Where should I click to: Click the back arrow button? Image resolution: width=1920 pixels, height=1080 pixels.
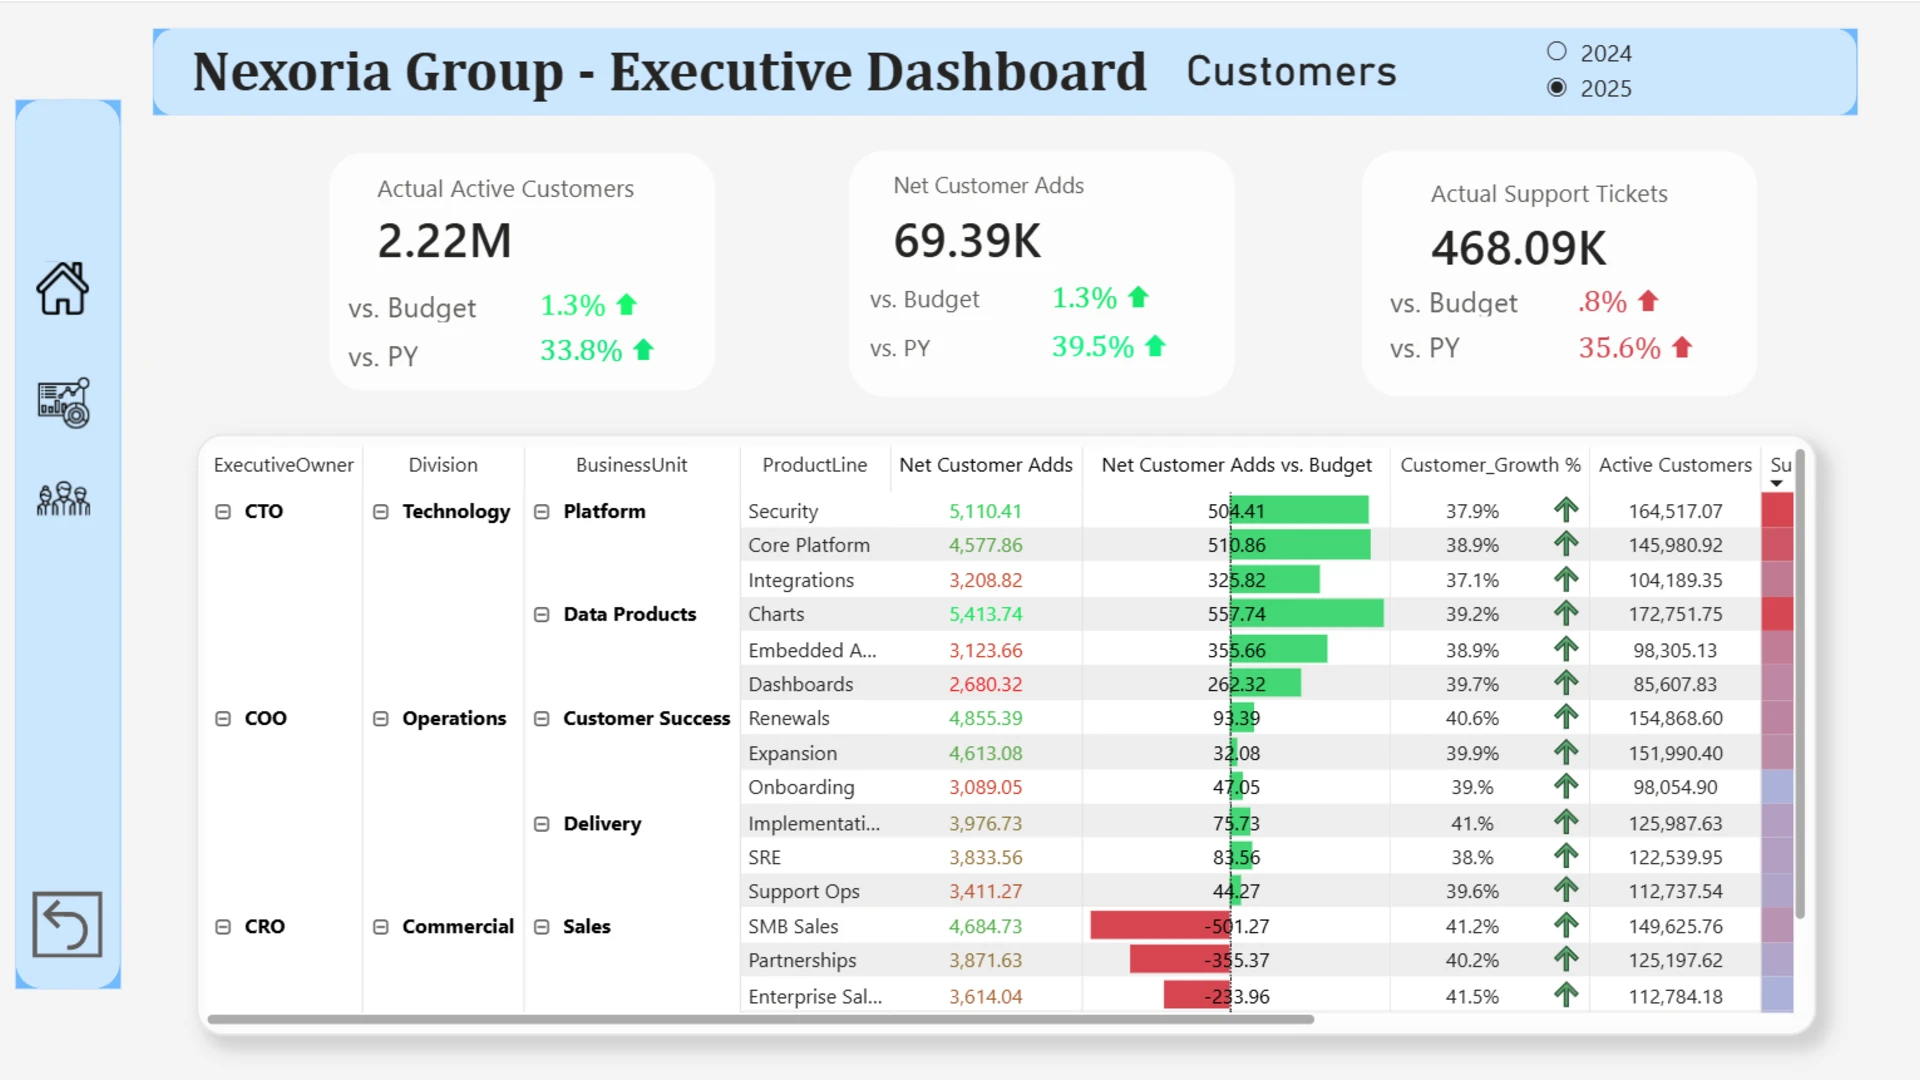pos(67,924)
